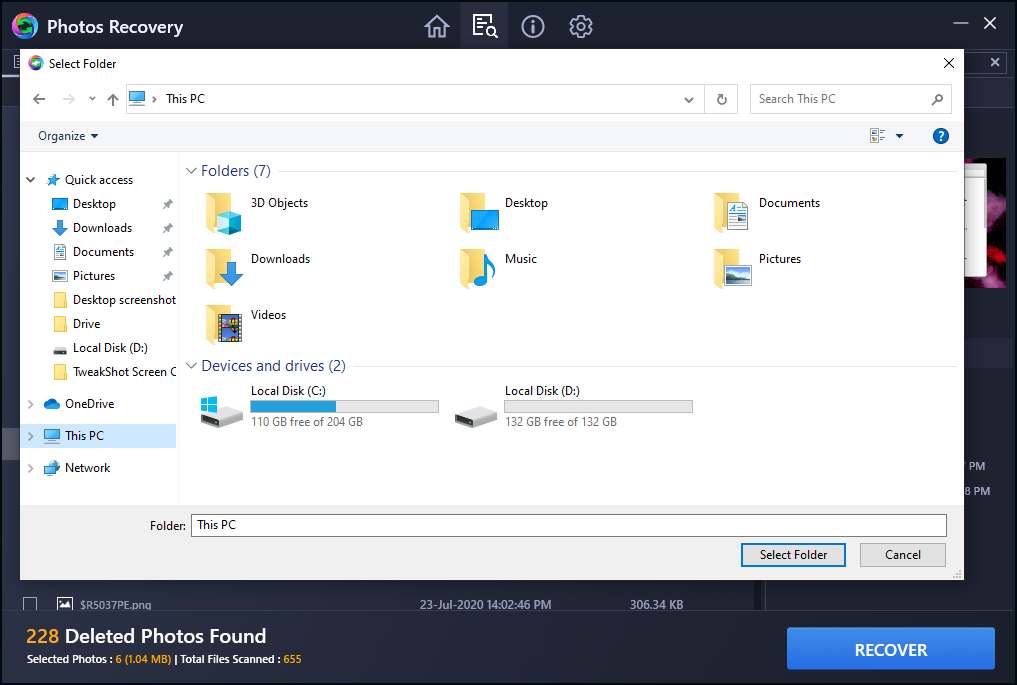Change view layout icon
1017x685 pixels.
(x=877, y=136)
